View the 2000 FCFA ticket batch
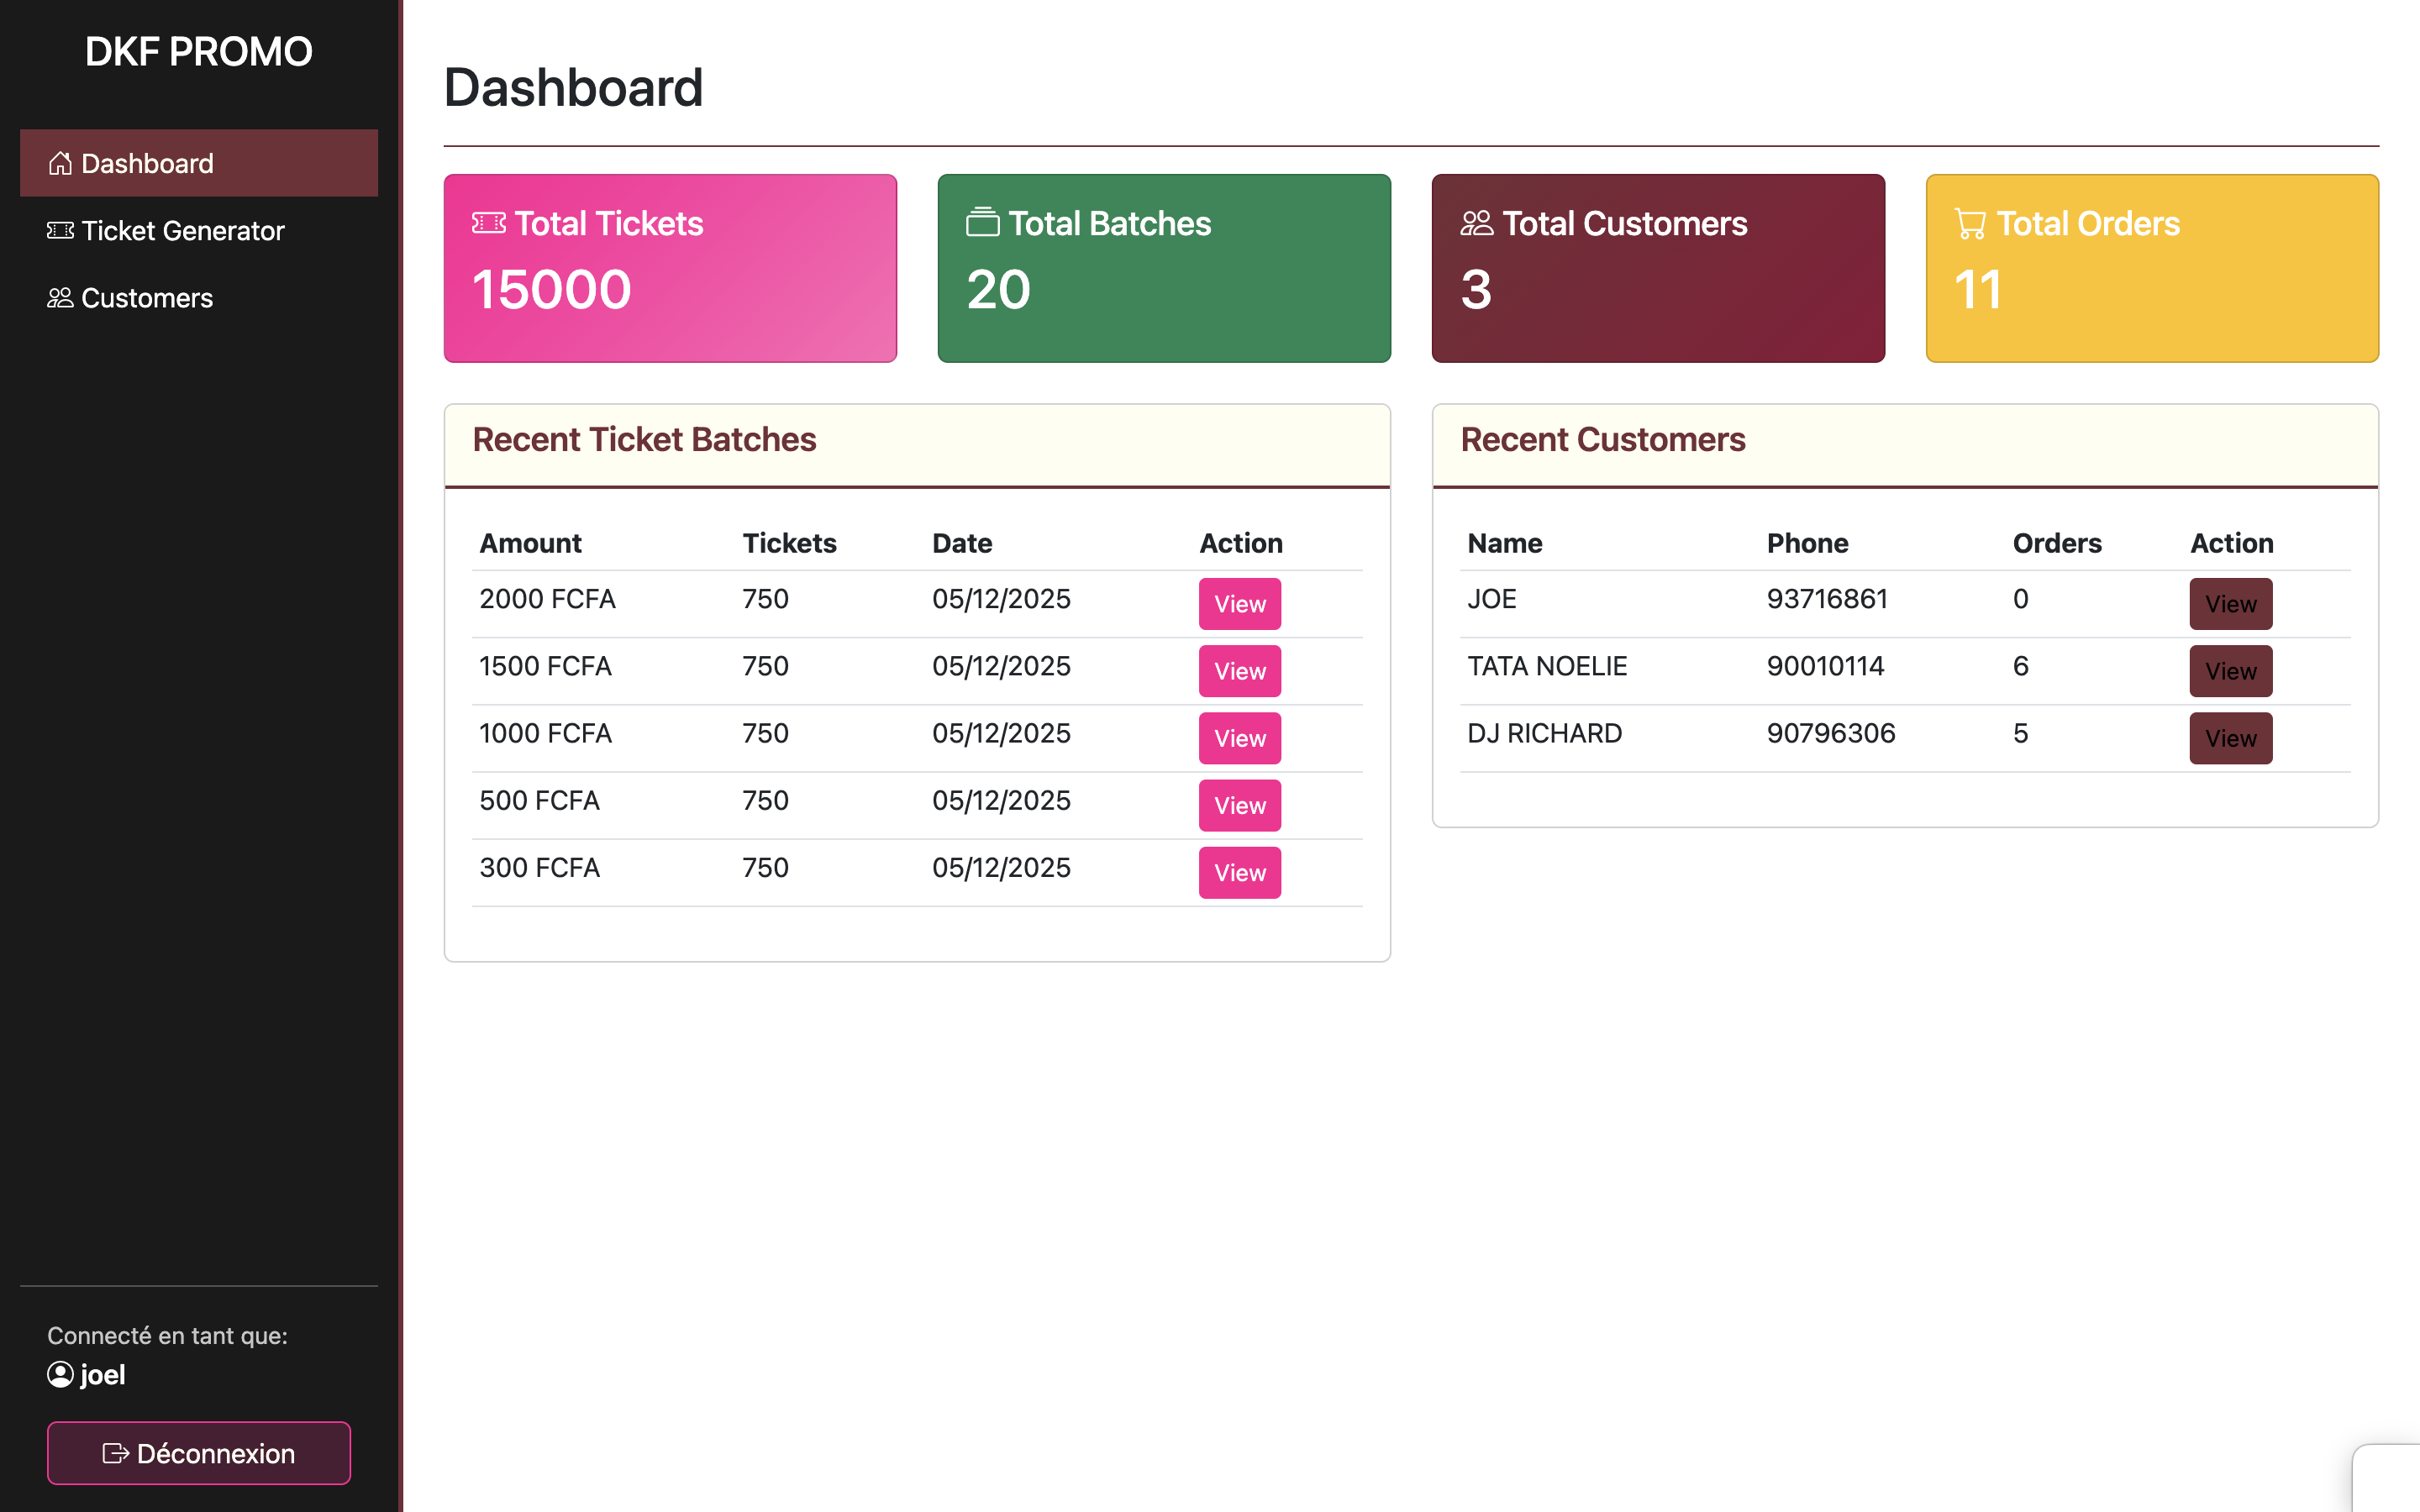 pos(1239,604)
